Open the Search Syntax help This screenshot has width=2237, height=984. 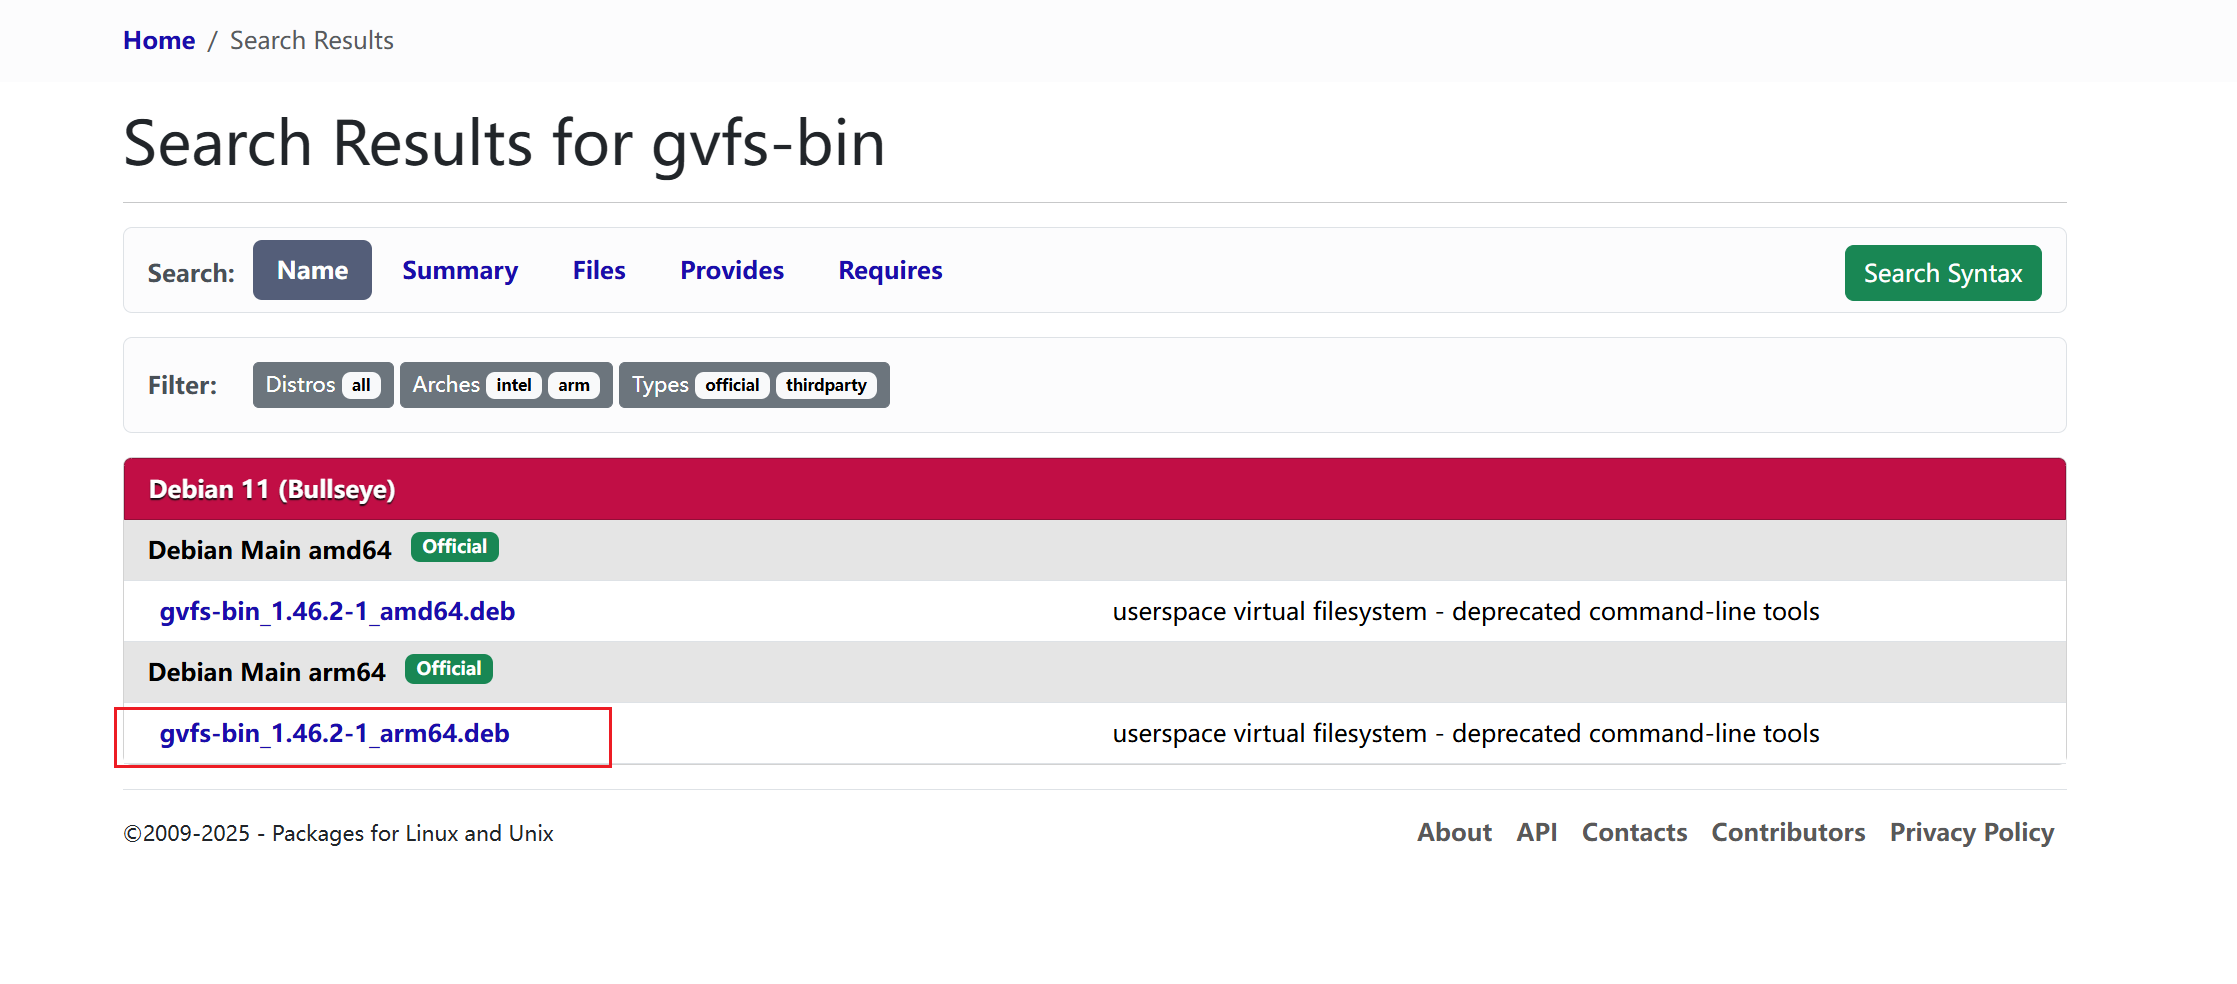coord(1942,272)
